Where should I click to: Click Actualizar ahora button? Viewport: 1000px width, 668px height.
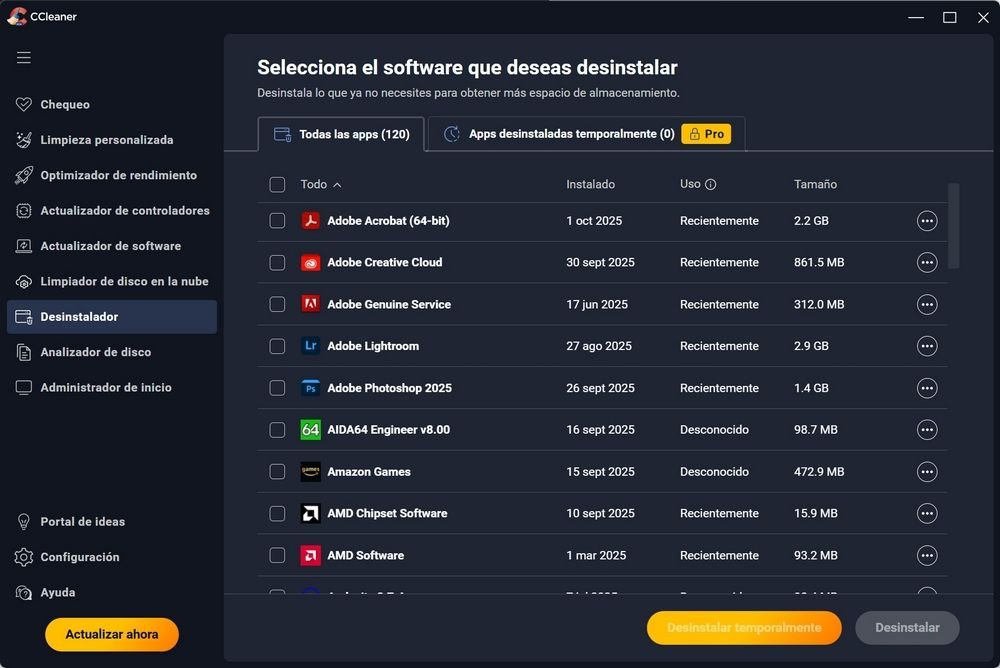112,634
